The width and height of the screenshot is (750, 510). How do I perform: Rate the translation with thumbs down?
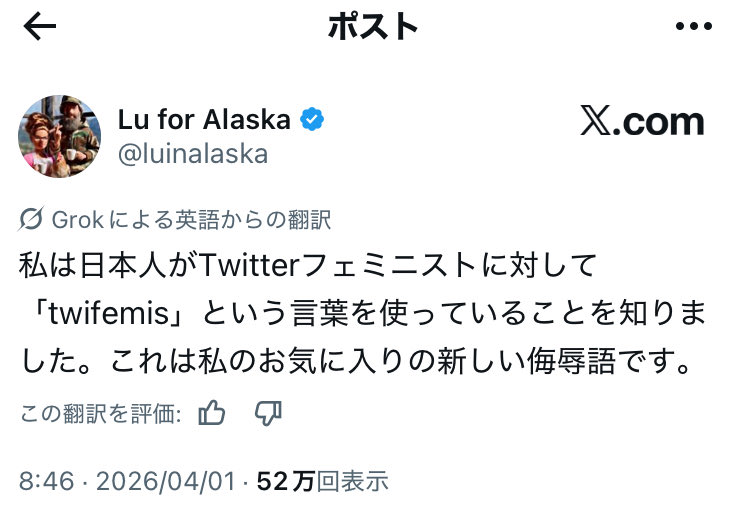(269, 413)
